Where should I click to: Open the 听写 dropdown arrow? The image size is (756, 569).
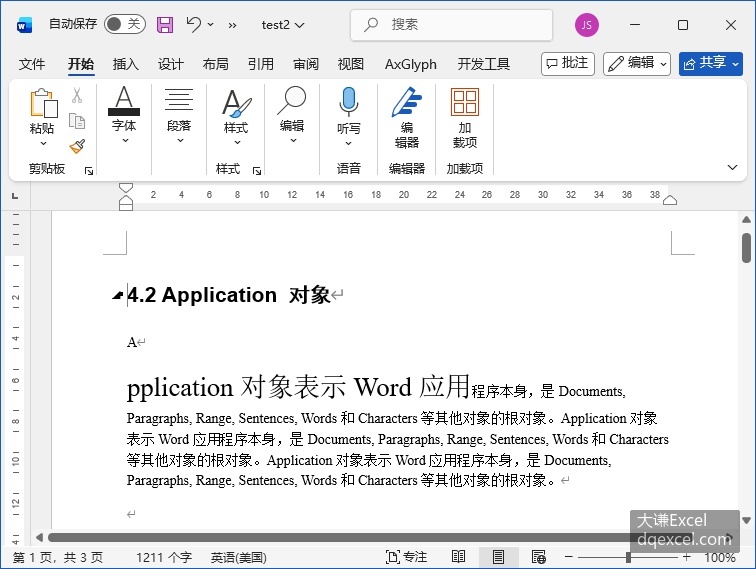349,143
